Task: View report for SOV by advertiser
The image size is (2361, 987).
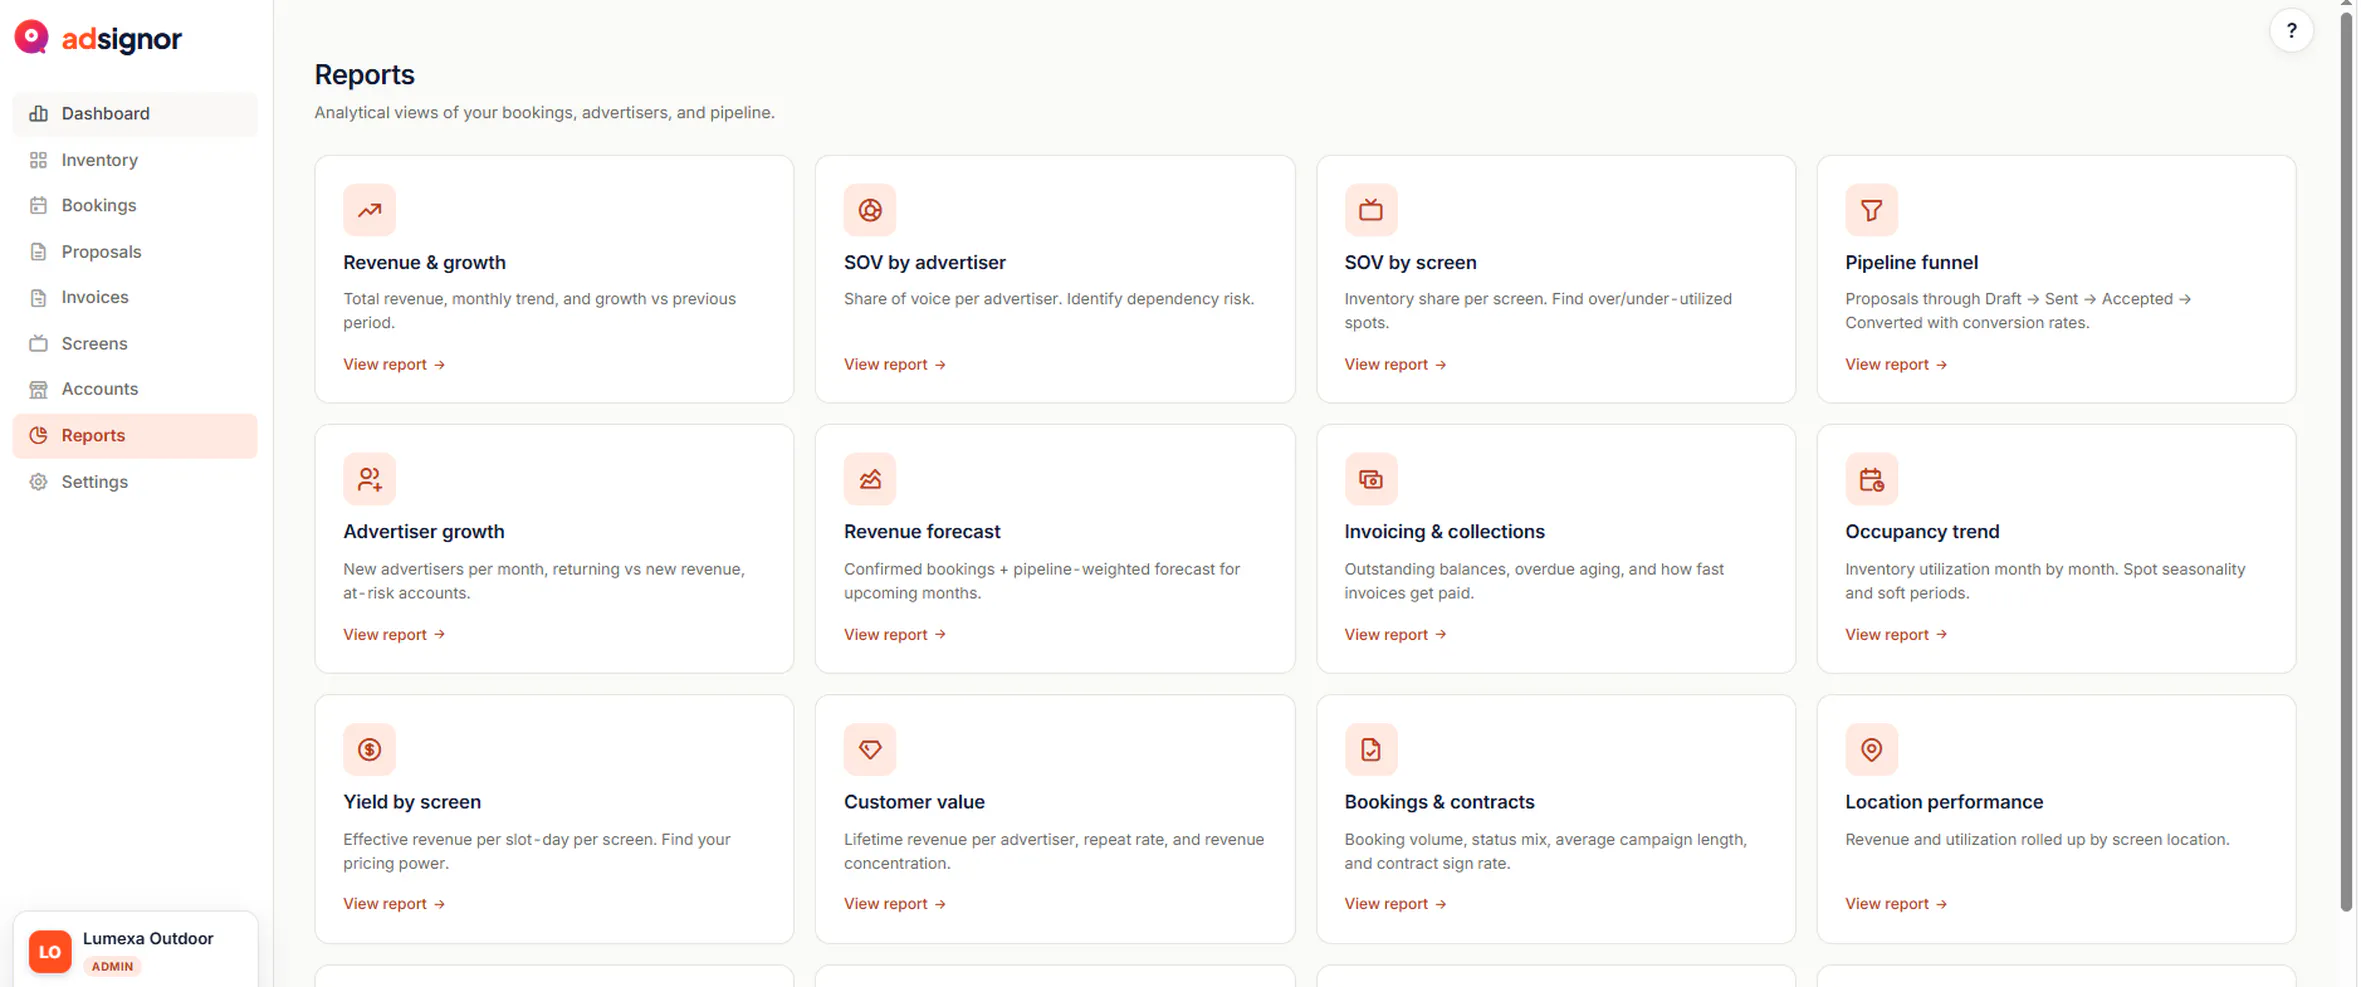Action: pyautogui.click(x=895, y=364)
